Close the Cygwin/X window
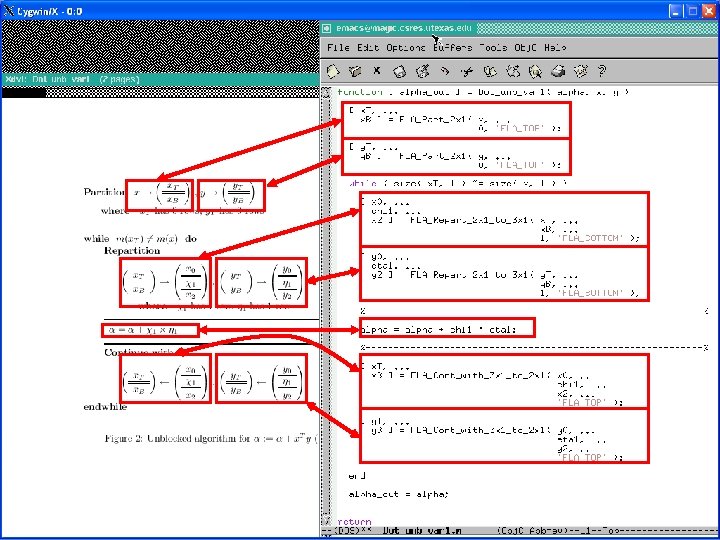Viewport: 720px width, 540px height. pos(709,11)
